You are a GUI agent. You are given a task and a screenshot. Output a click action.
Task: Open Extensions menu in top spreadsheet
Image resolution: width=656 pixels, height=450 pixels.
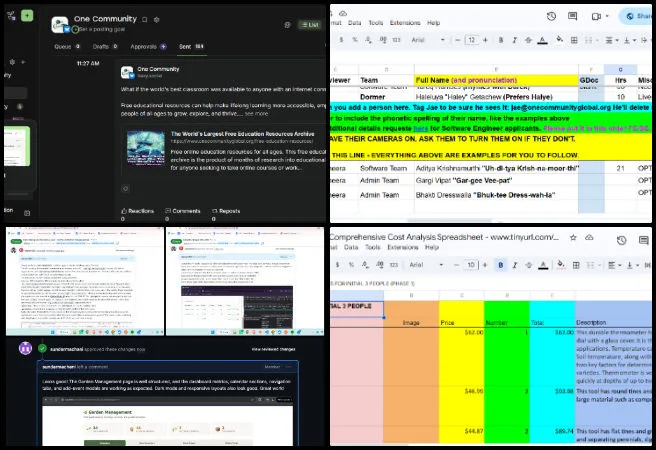(x=405, y=23)
